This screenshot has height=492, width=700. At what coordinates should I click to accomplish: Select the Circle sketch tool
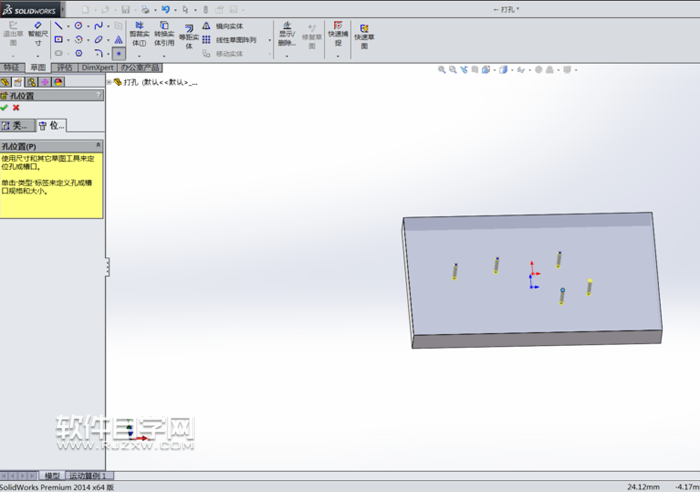(x=79, y=26)
